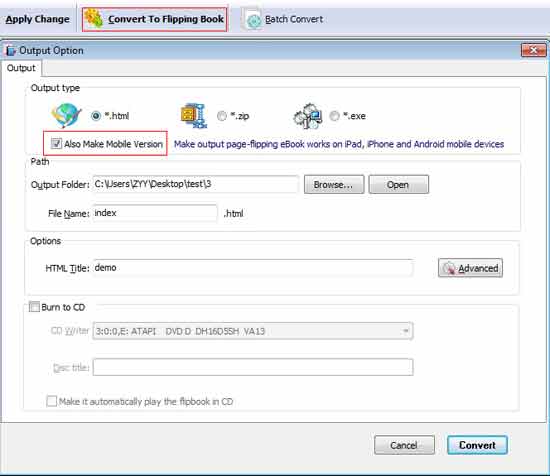This screenshot has width=550, height=476.
Task: Tick Make it automatically play flipbook checkbox
Action: tap(52, 401)
